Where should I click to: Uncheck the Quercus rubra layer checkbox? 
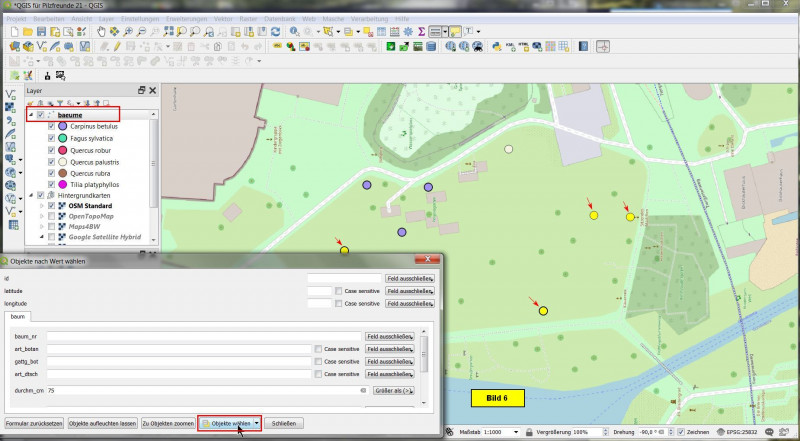point(51,173)
